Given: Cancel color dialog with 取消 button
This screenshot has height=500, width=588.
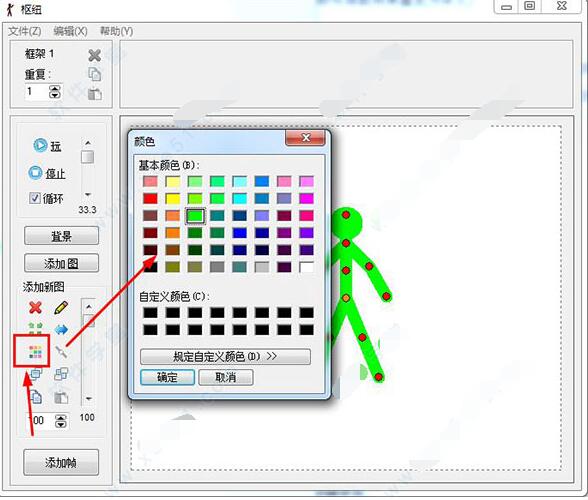Looking at the screenshot, I should pyautogui.click(x=226, y=377).
